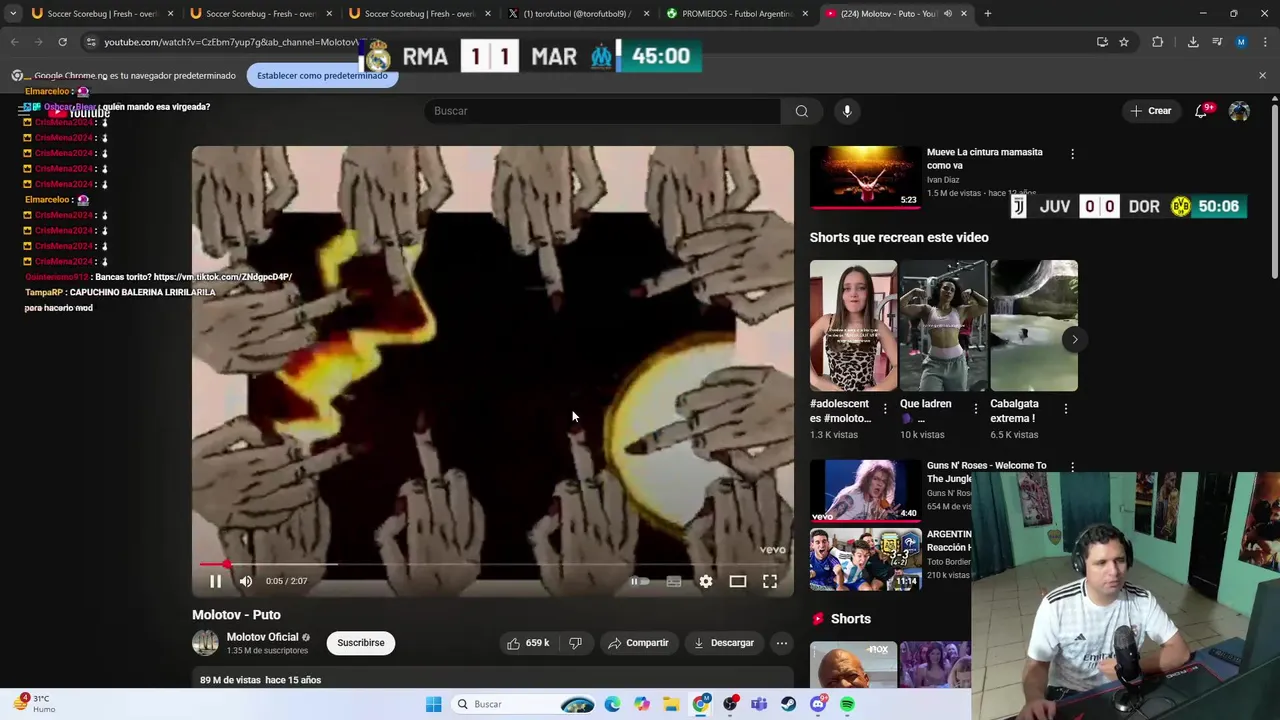Screen dimensions: 1280x720
Task: Start voice search with microphone icon
Action: (x=847, y=111)
